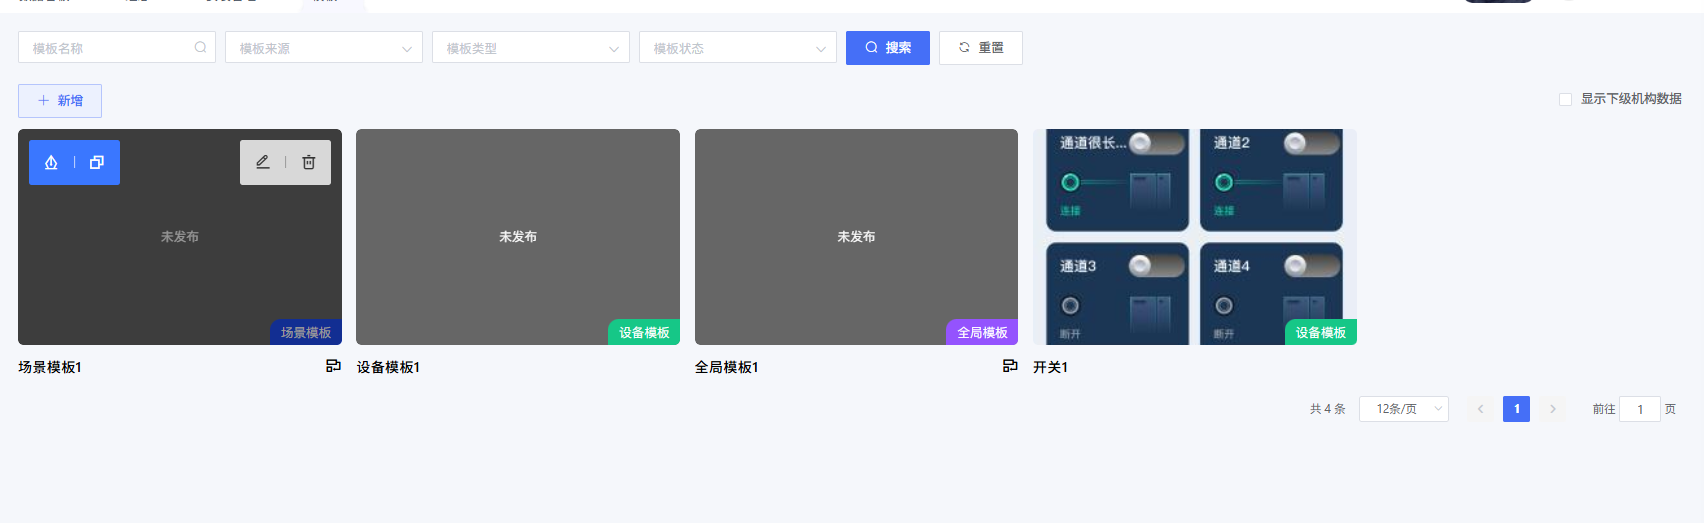Viewport: 1704px width, 523px height.
Task: Enable the 显示下级机构数据 checkbox
Action: pyautogui.click(x=1565, y=99)
